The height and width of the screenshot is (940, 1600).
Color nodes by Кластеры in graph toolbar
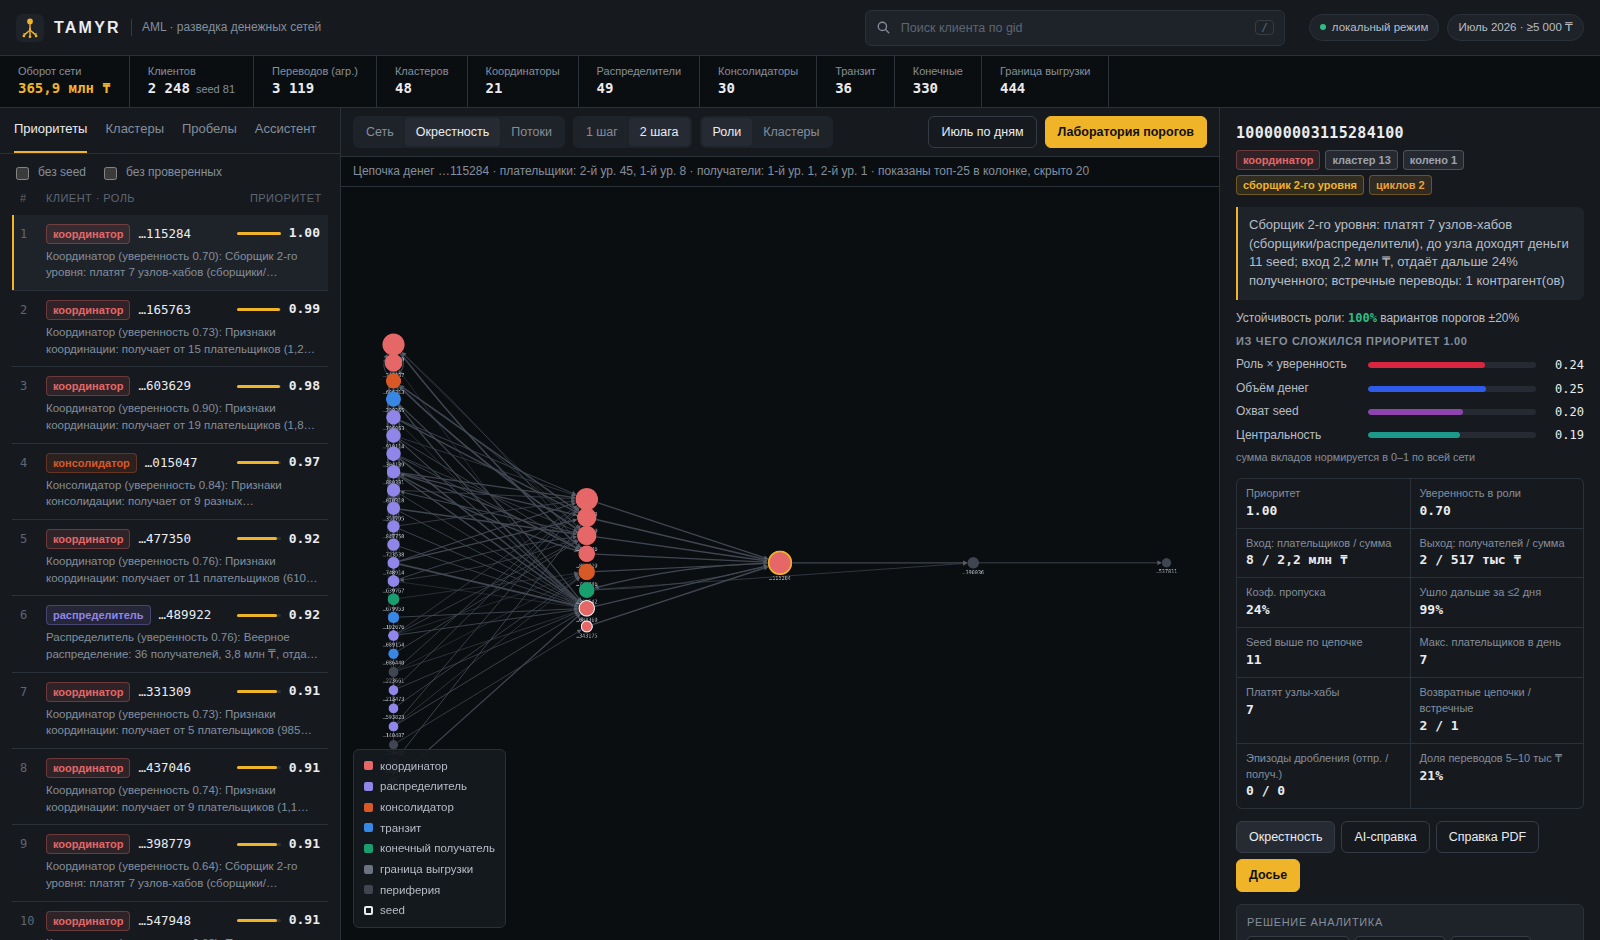[x=791, y=132]
